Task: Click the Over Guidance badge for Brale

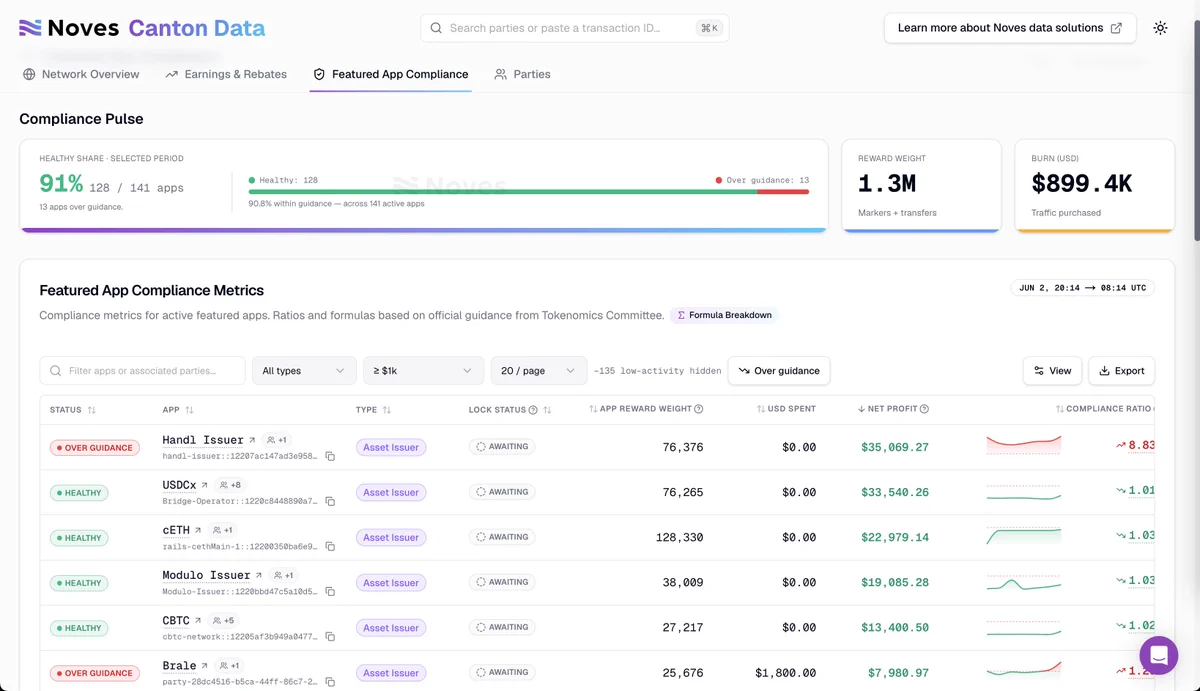Action: point(95,673)
